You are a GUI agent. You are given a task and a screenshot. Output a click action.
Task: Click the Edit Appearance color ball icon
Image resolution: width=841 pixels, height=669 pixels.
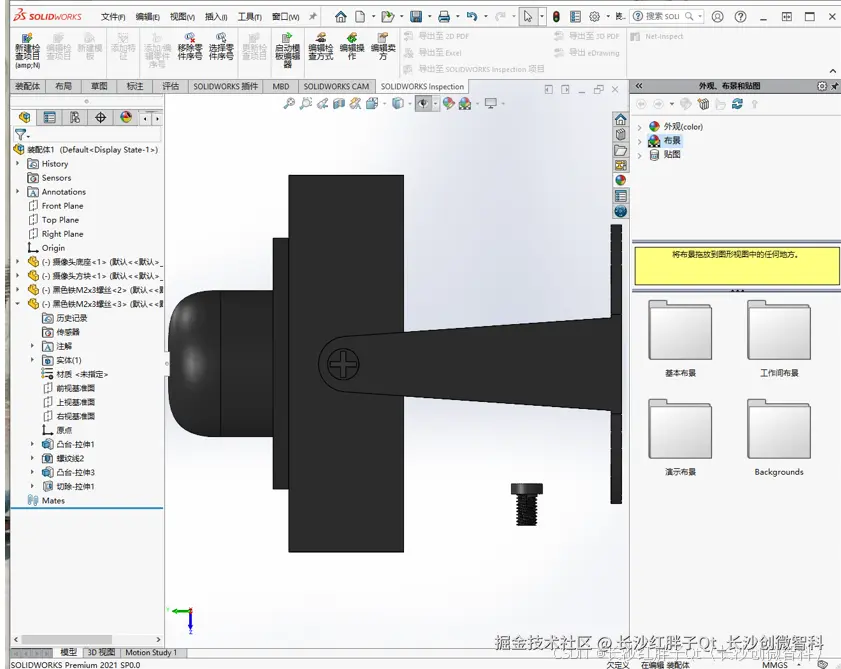click(448, 104)
